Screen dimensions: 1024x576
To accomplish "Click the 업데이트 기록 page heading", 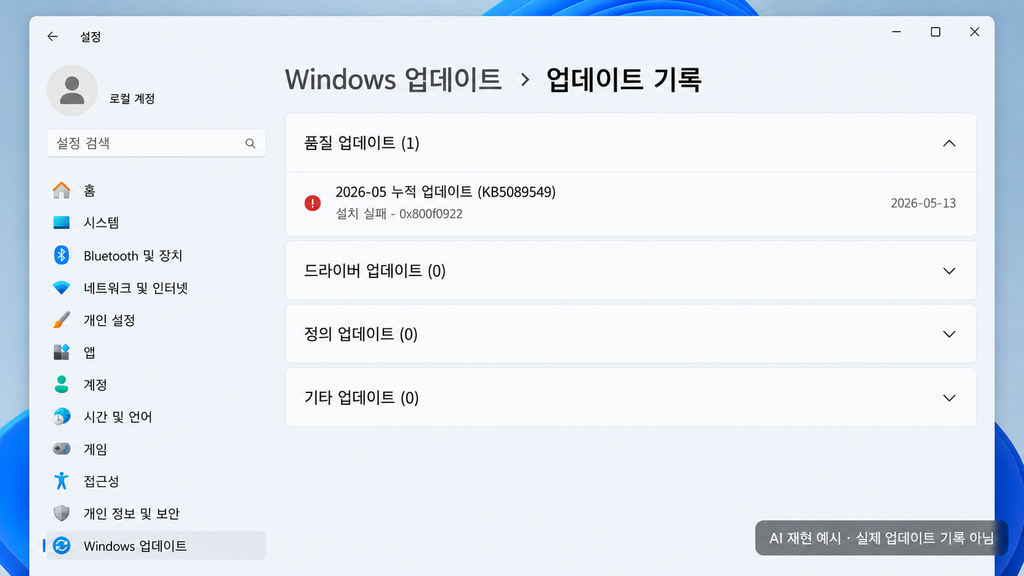I will click(624, 80).
